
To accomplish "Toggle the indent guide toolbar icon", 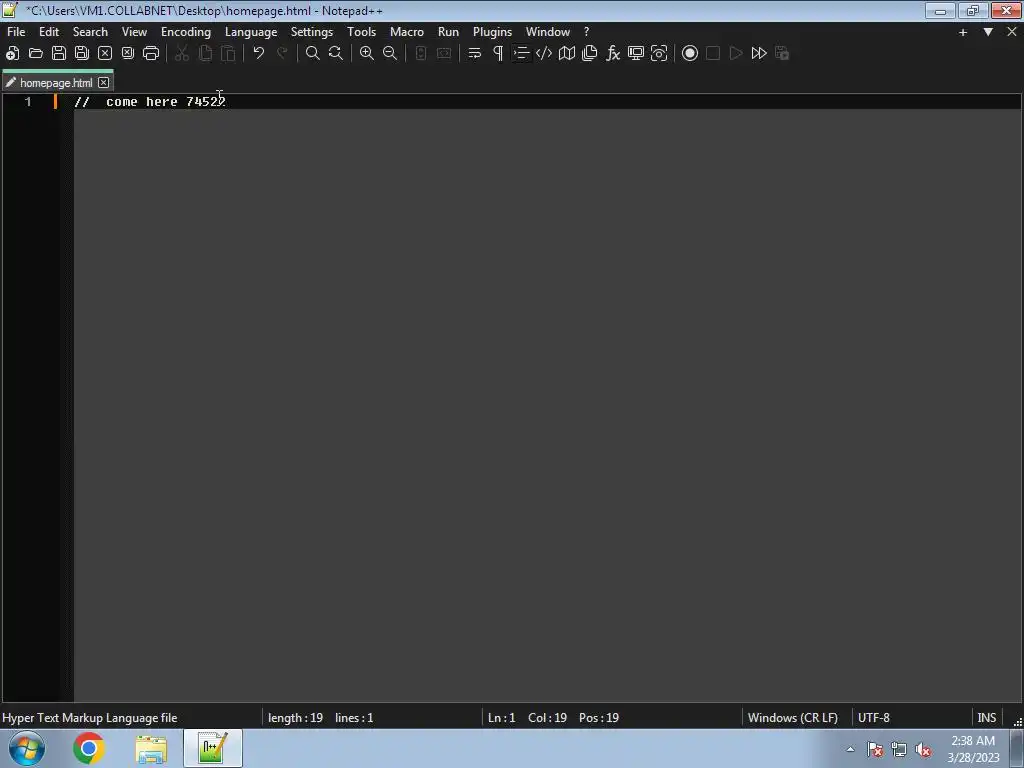I will [x=521, y=54].
